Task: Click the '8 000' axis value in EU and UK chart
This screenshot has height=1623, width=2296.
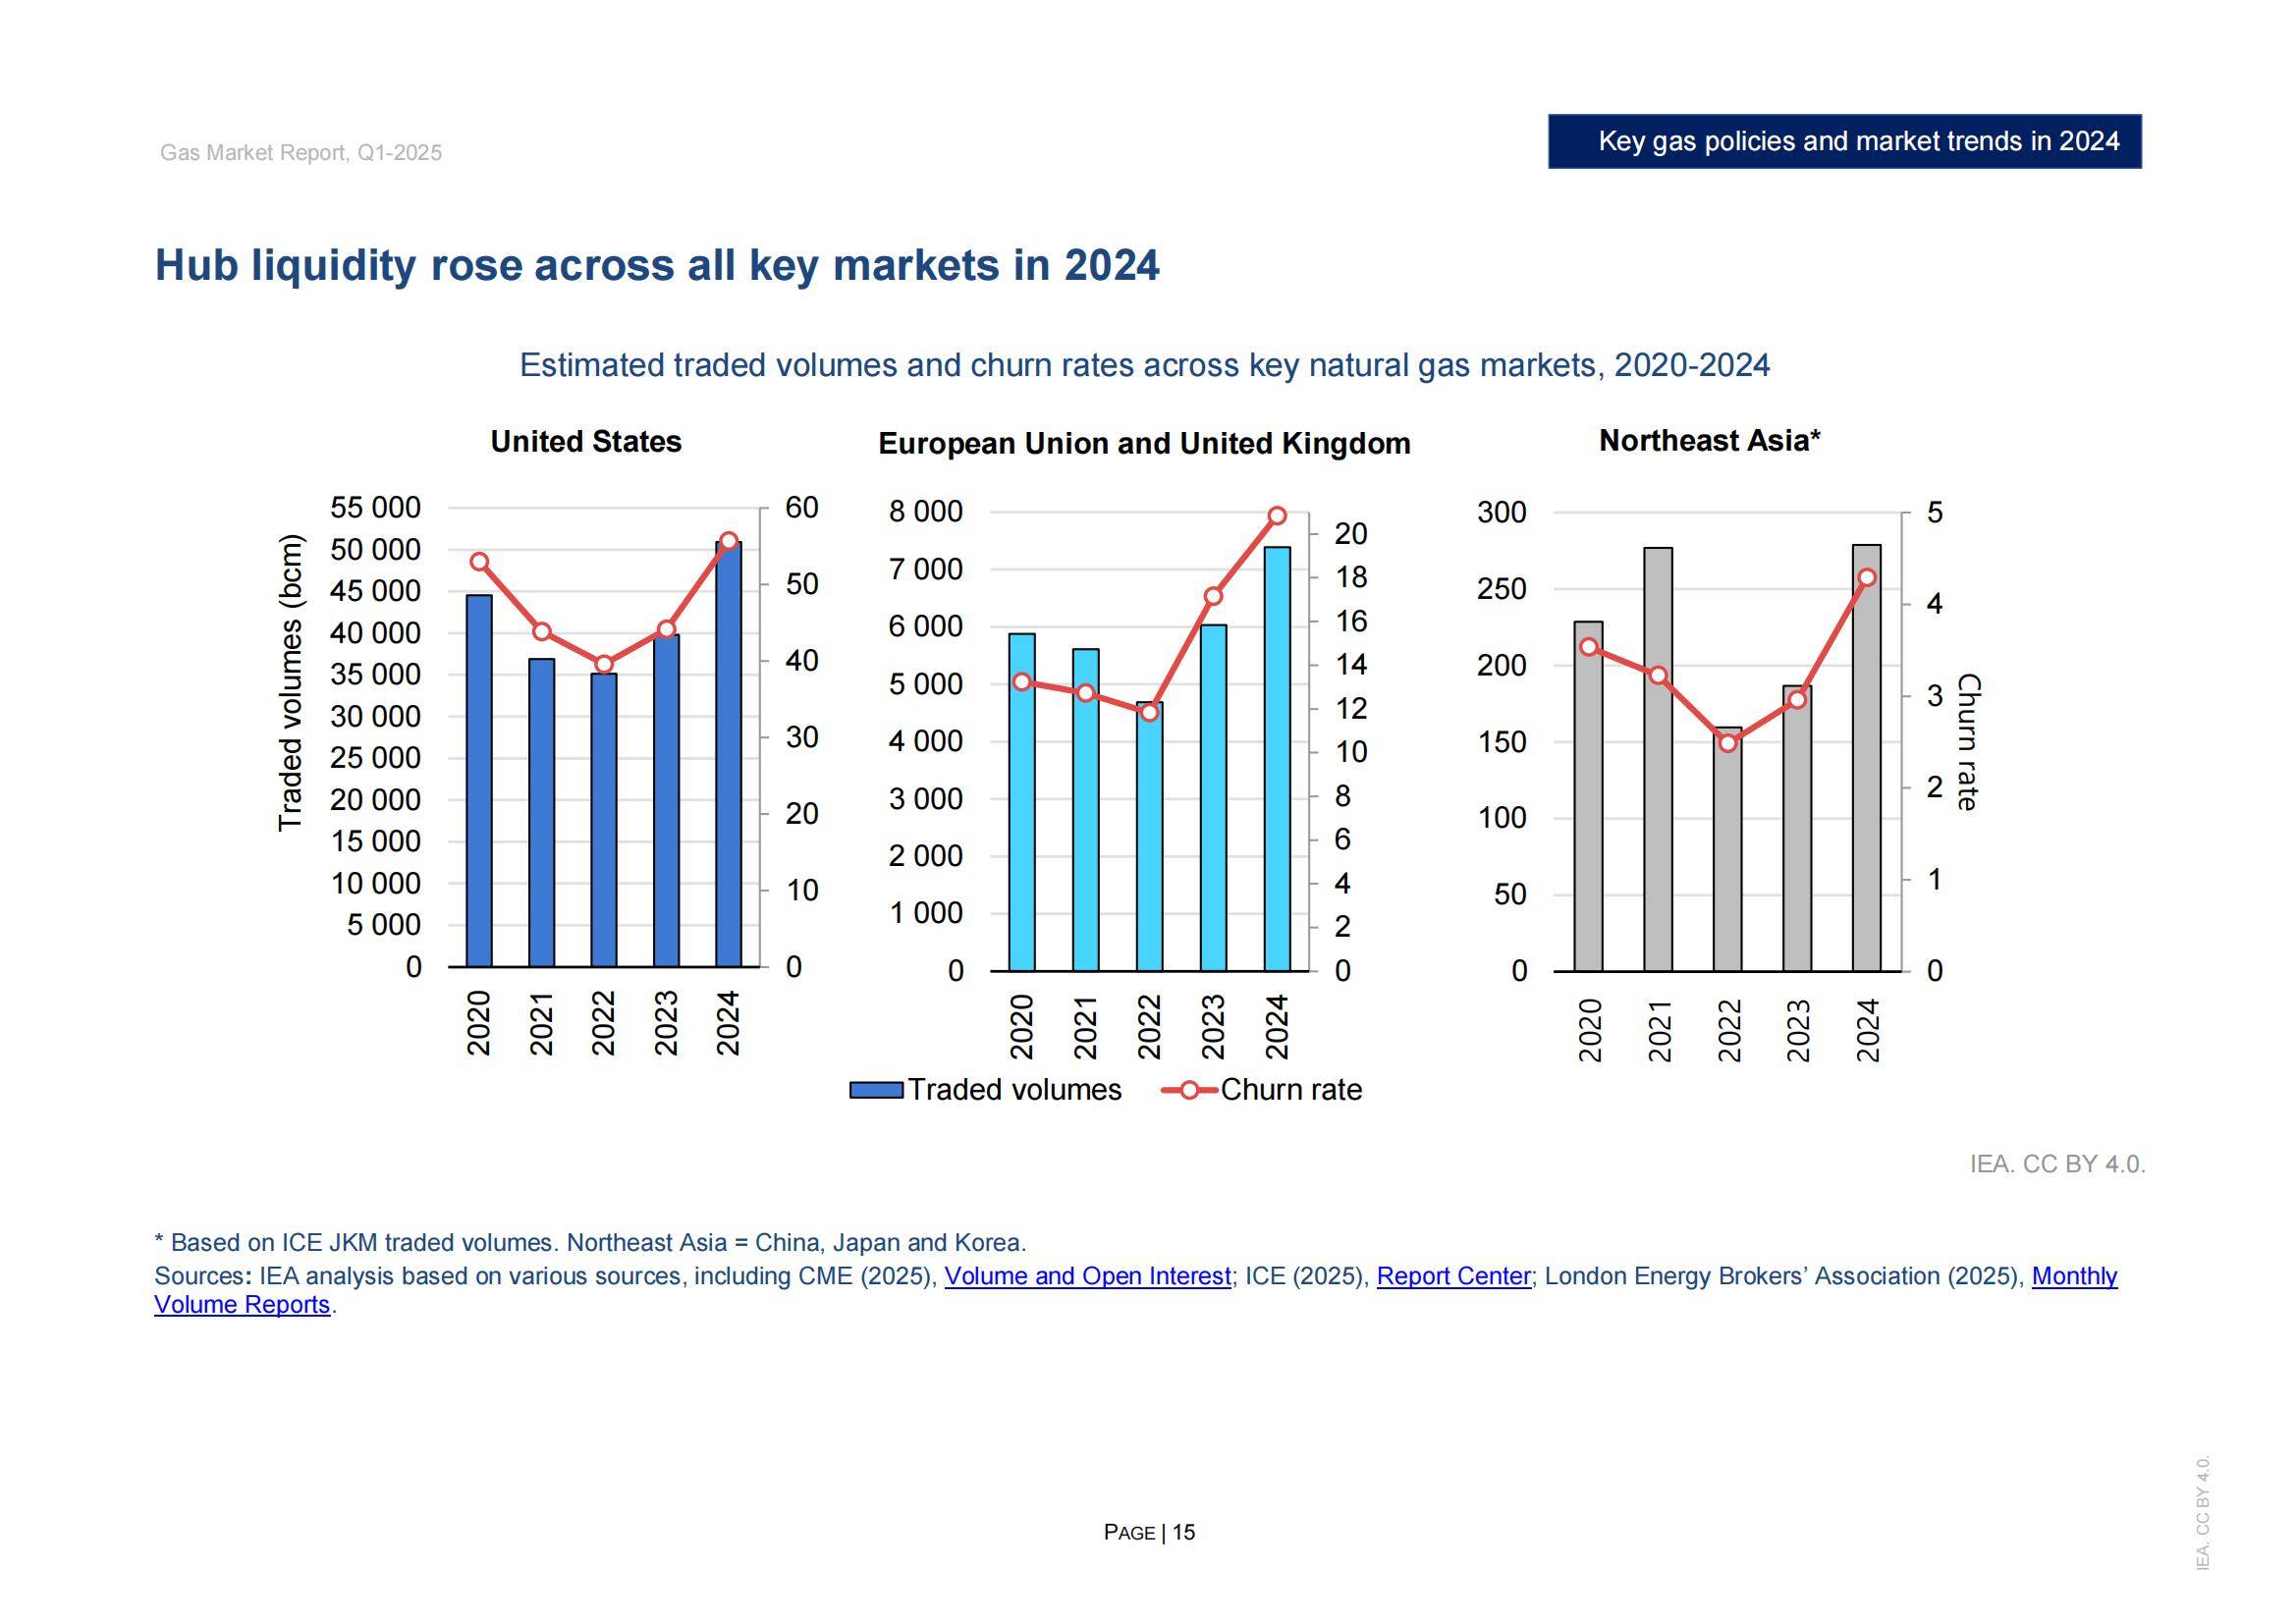Action: [x=926, y=512]
